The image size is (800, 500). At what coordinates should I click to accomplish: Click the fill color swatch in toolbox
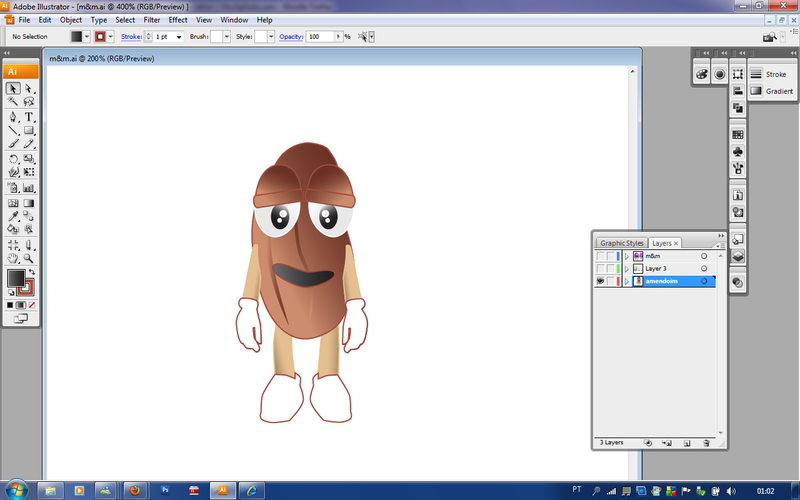pyautogui.click(x=16, y=279)
